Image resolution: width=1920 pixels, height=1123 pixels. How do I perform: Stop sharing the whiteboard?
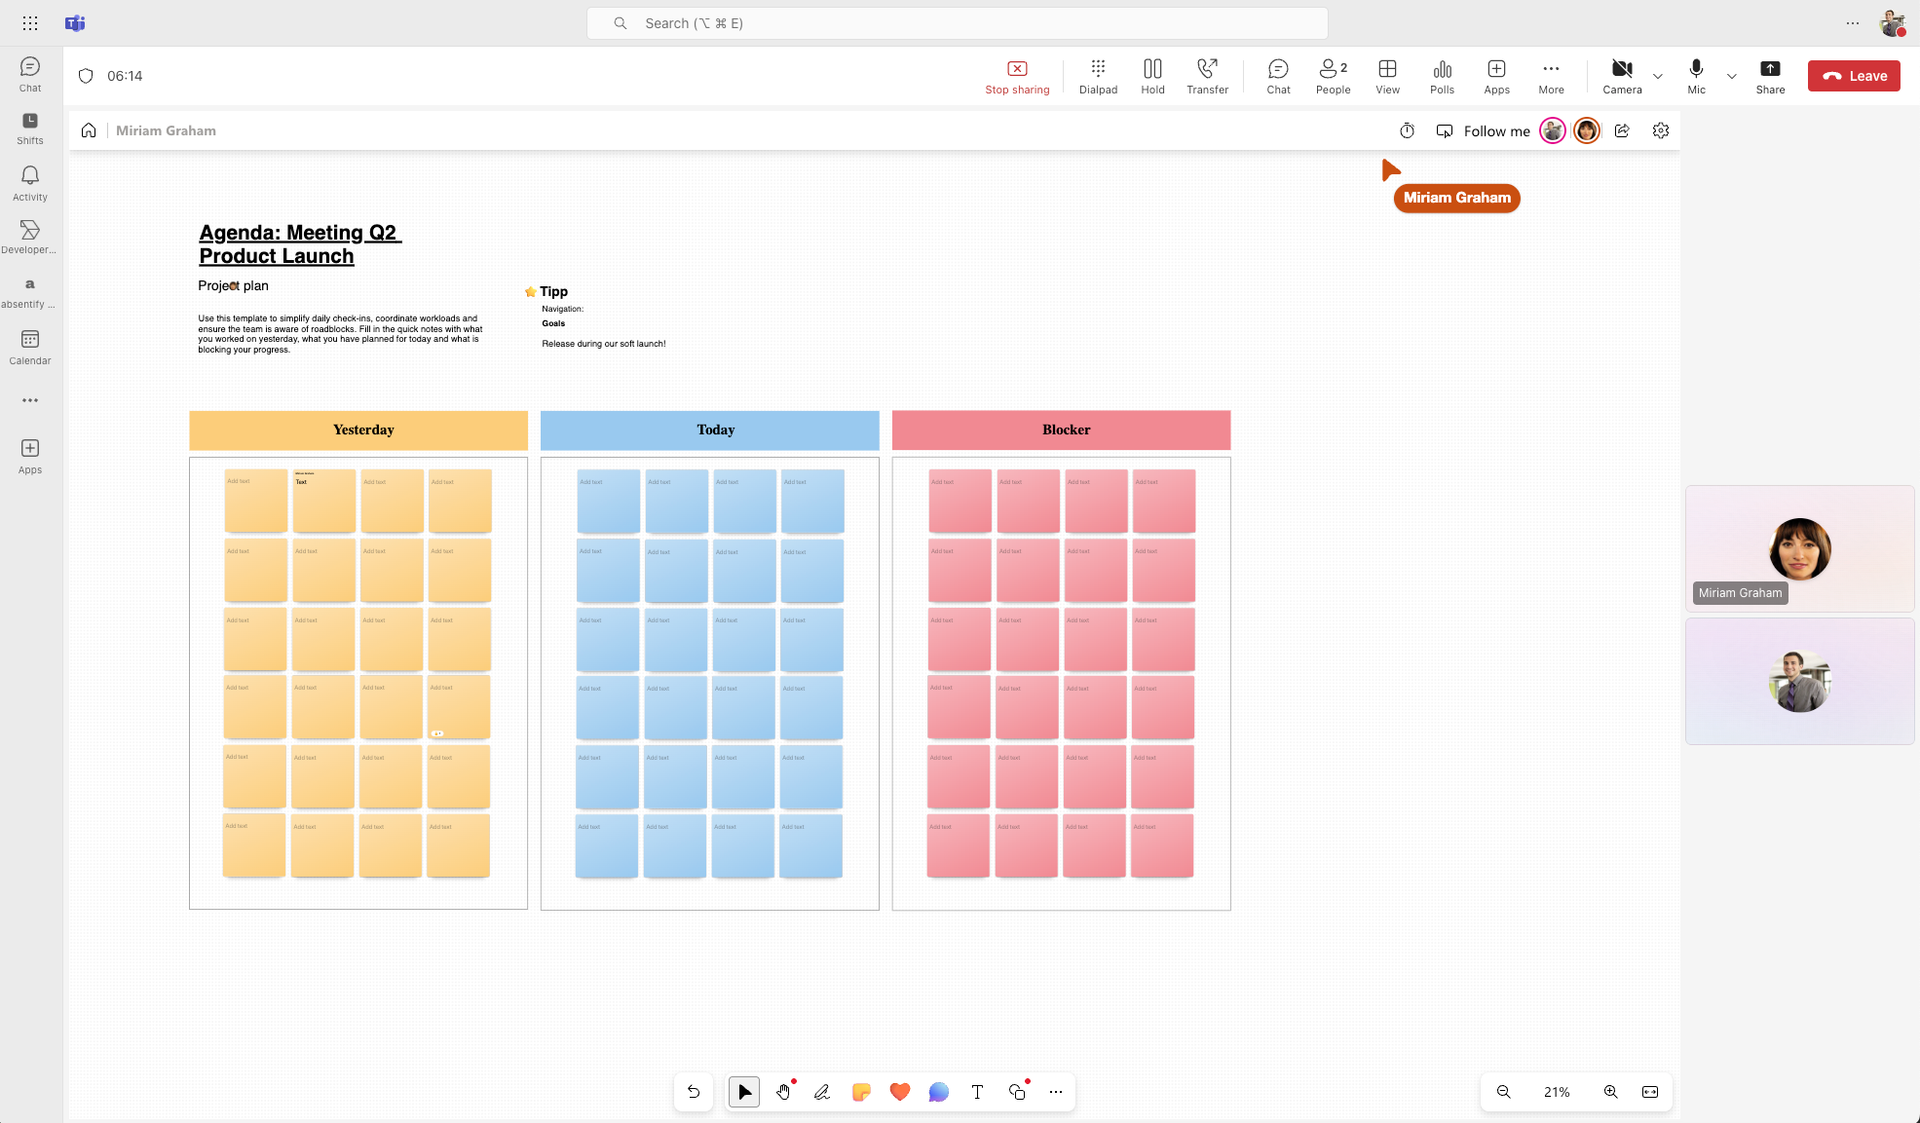pyautogui.click(x=1017, y=76)
